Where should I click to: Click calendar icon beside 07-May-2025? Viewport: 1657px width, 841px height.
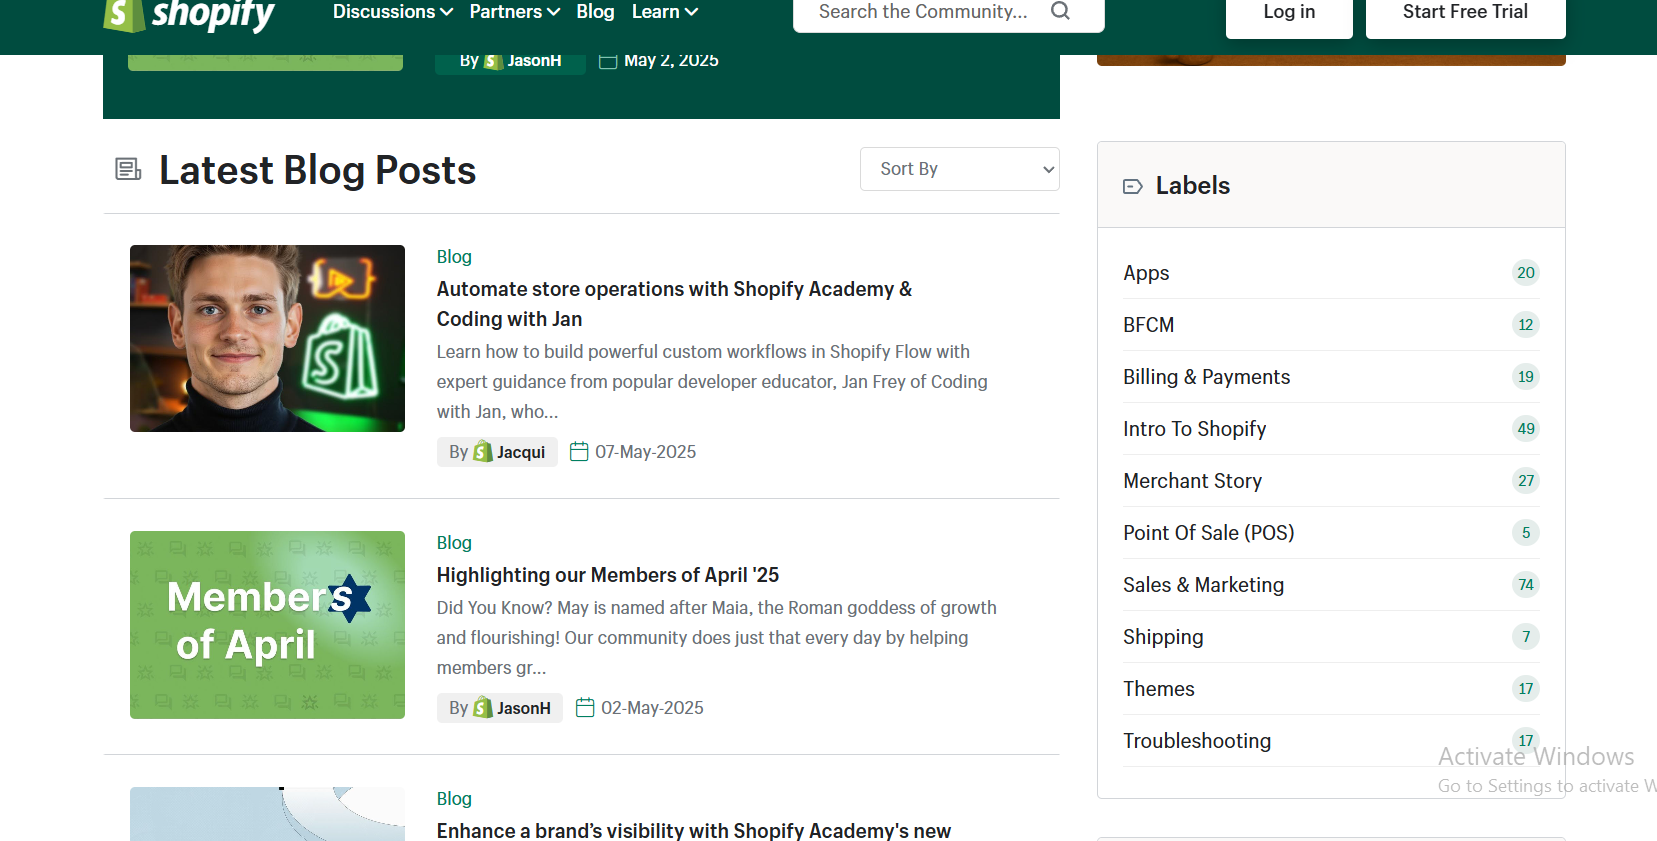coord(579,452)
